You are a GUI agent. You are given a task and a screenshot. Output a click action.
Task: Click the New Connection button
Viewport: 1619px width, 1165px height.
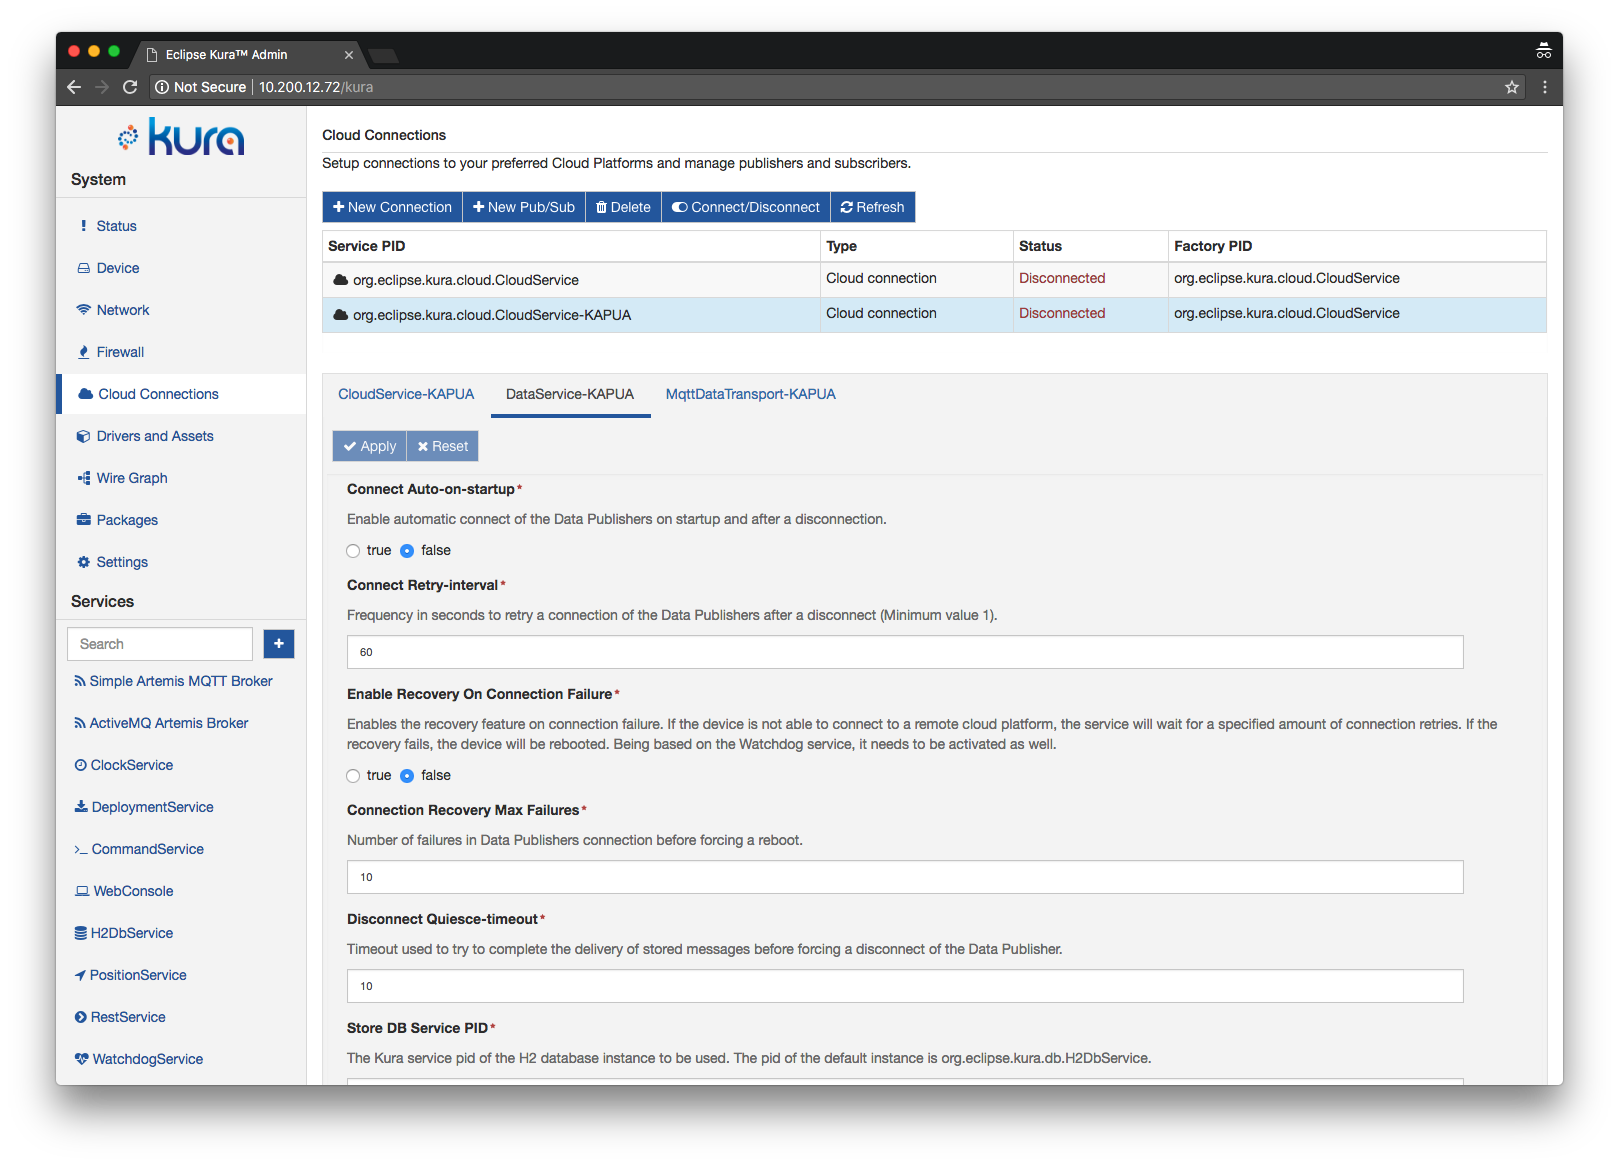[392, 207]
